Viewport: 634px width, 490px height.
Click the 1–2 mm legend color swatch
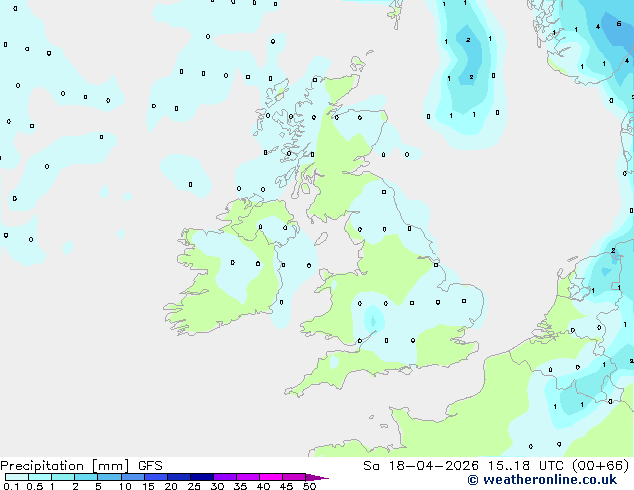pyautogui.click(x=63, y=477)
